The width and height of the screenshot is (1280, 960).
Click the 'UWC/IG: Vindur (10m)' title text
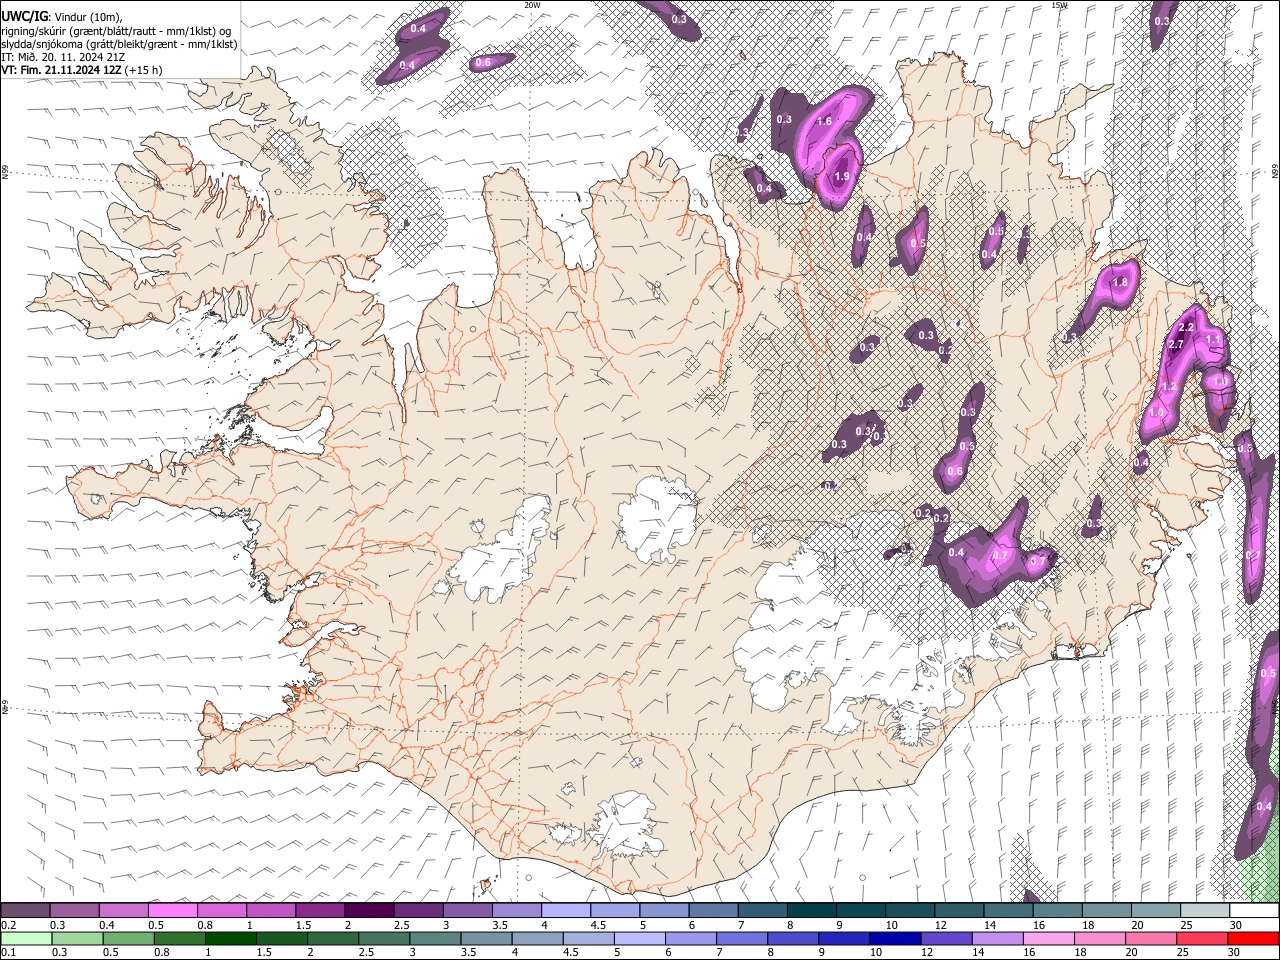tap(63, 16)
